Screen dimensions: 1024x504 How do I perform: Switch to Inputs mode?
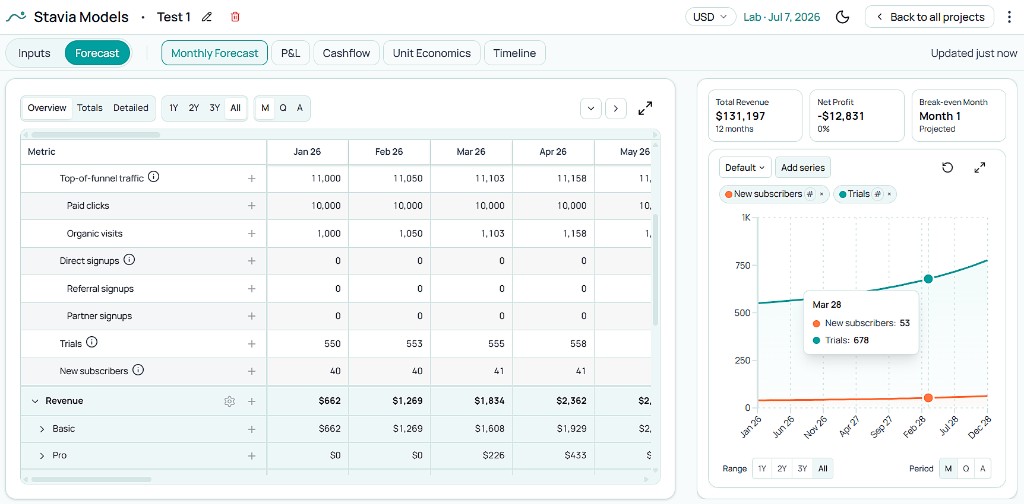point(34,54)
